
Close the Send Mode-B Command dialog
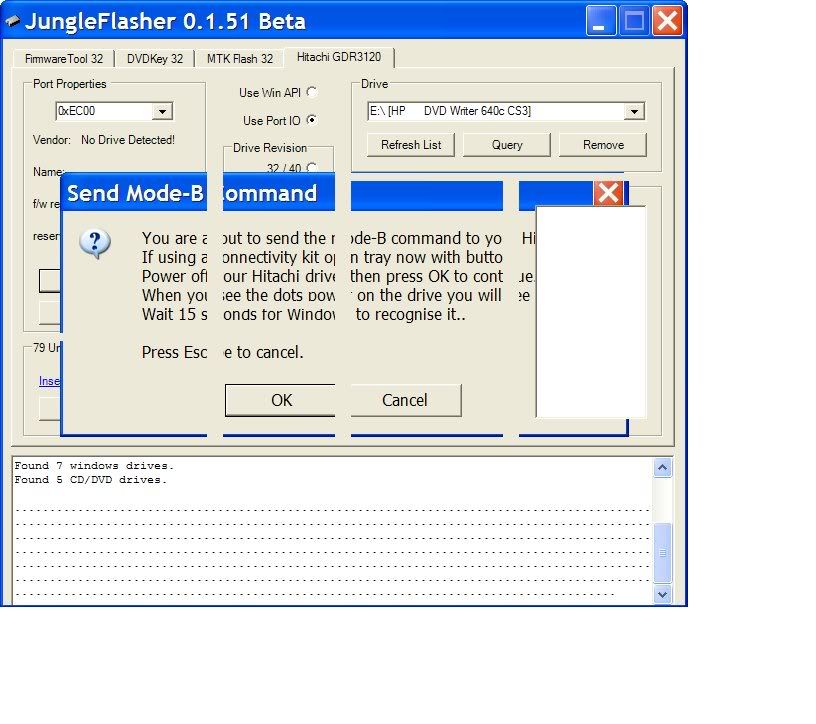coord(608,193)
